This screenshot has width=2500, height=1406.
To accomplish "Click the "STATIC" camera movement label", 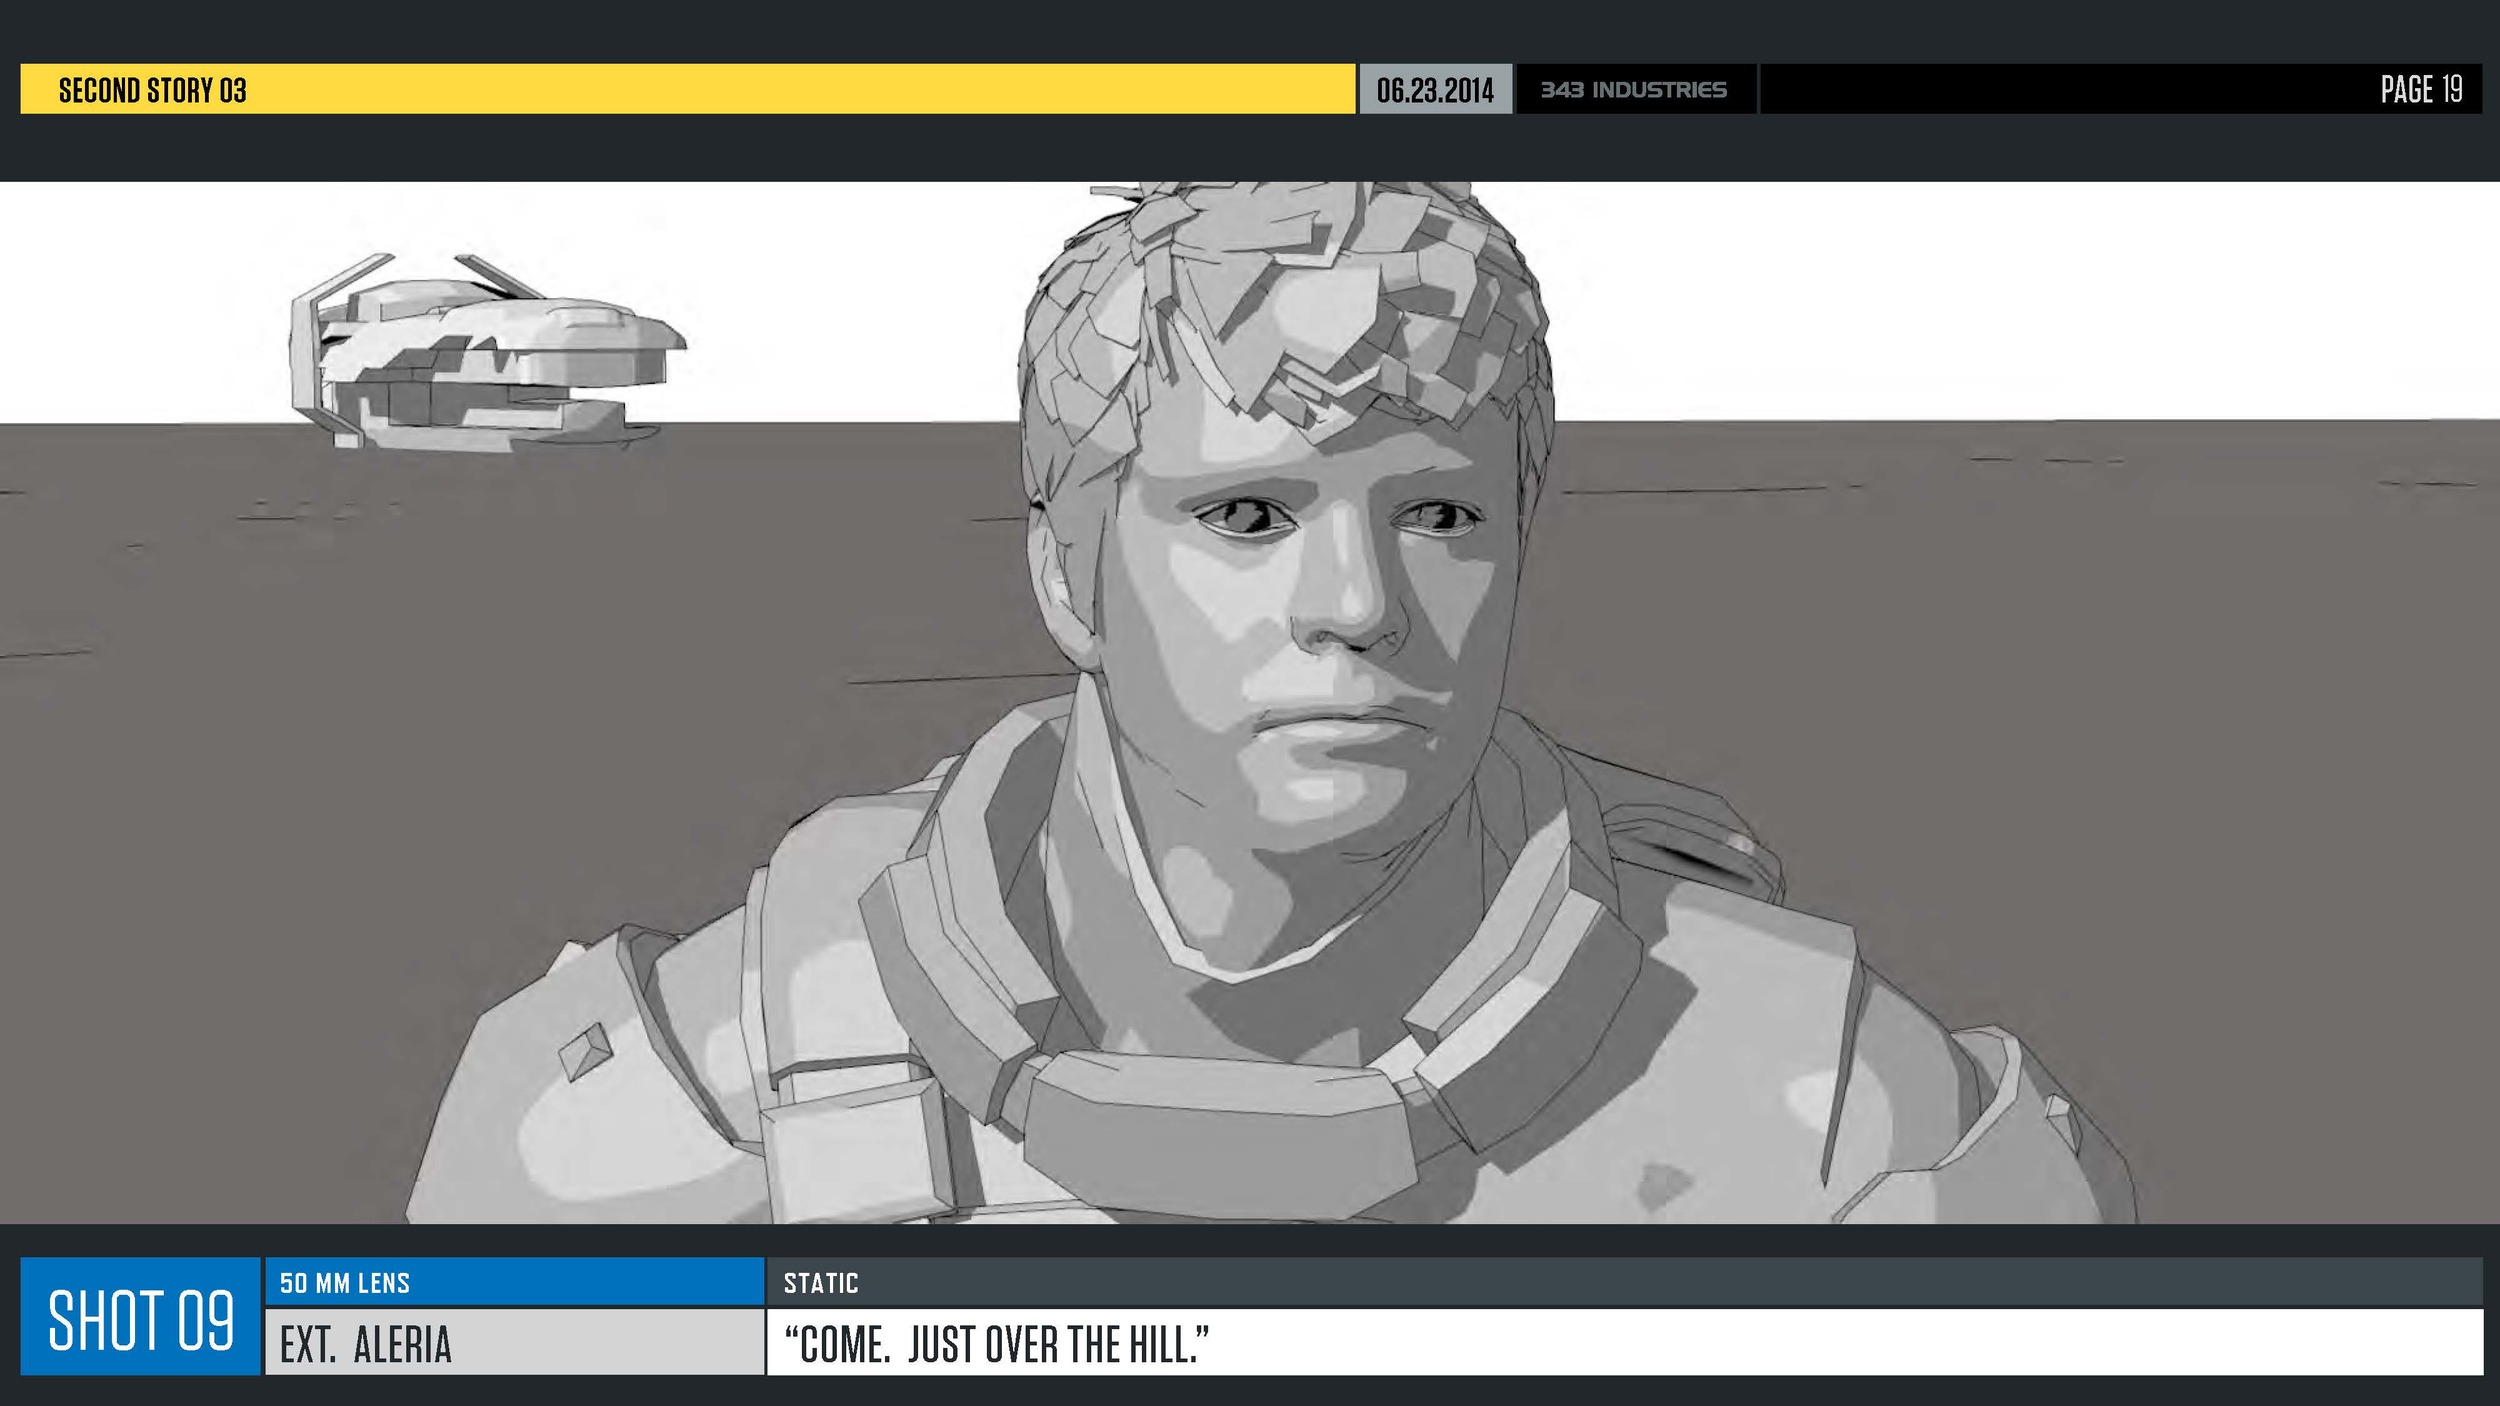I will pyautogui.click(x=821, y=1283).
